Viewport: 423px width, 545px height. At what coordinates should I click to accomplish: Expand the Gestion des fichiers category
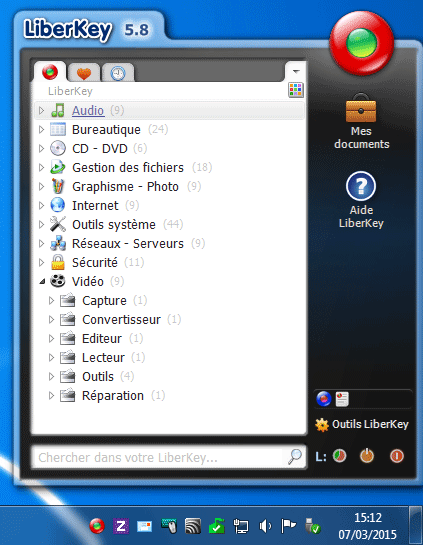click(x=41, y=168)
